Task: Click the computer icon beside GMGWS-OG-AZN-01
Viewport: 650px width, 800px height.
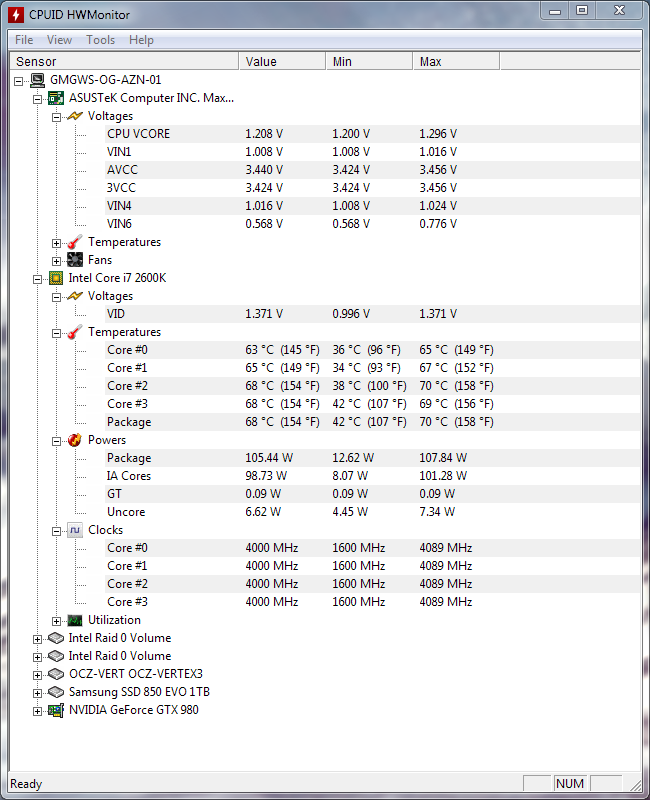Action: pos(37,80)
